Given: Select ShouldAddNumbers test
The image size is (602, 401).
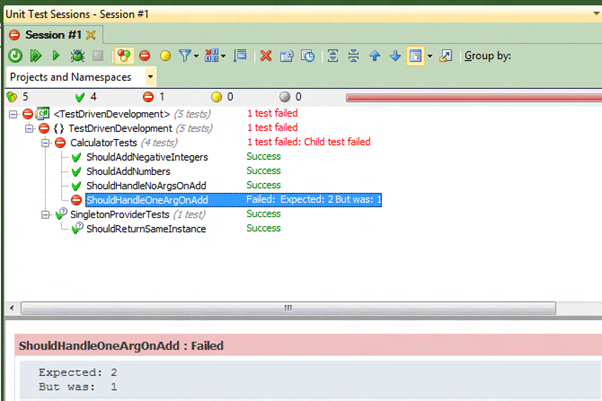Looking at the screenshot, I should 128,171.
